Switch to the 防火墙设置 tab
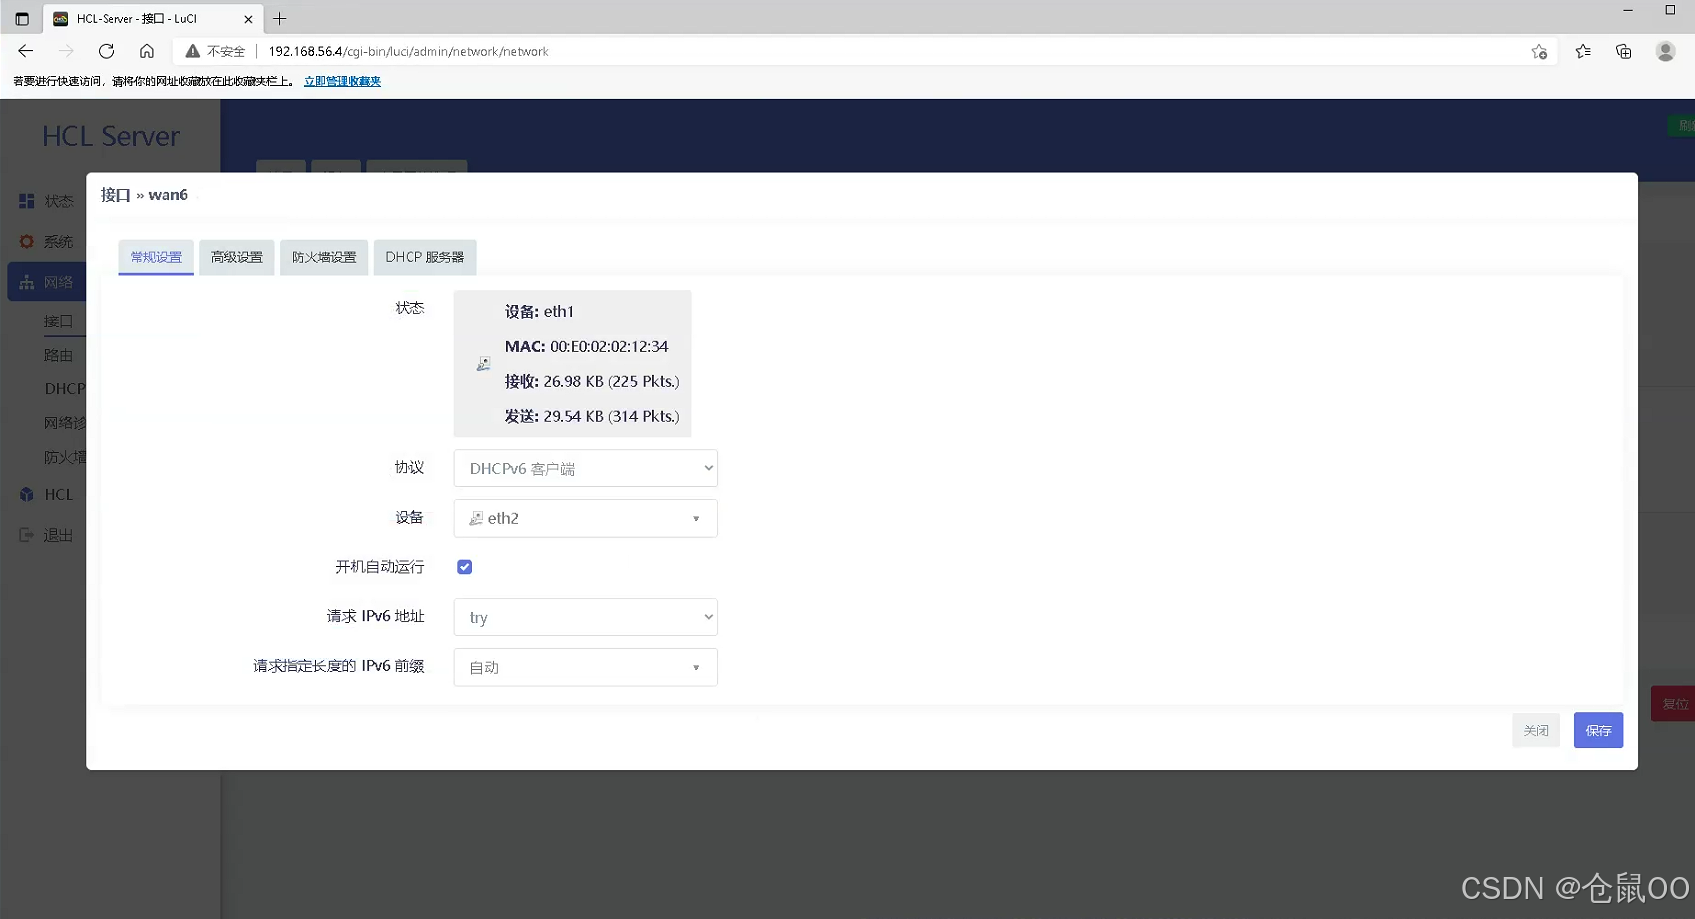This screenshot has width=1695, height=919. 323,257
